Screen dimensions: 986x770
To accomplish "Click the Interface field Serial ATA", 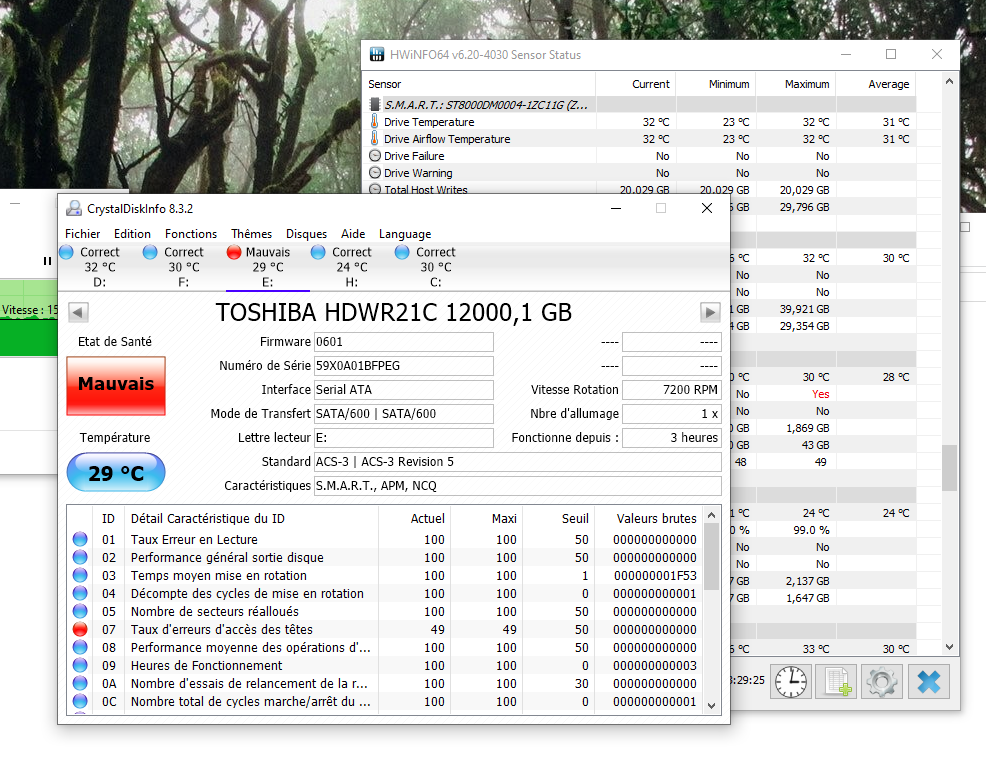I will (404, 390).
